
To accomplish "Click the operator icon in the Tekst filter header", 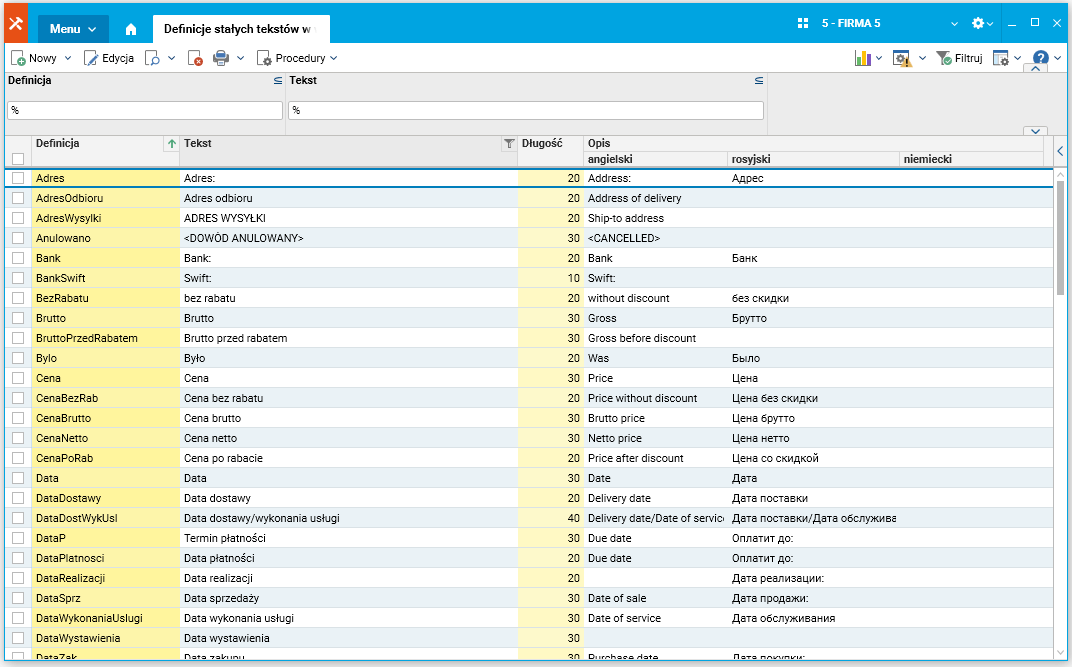I will (758, 81).
